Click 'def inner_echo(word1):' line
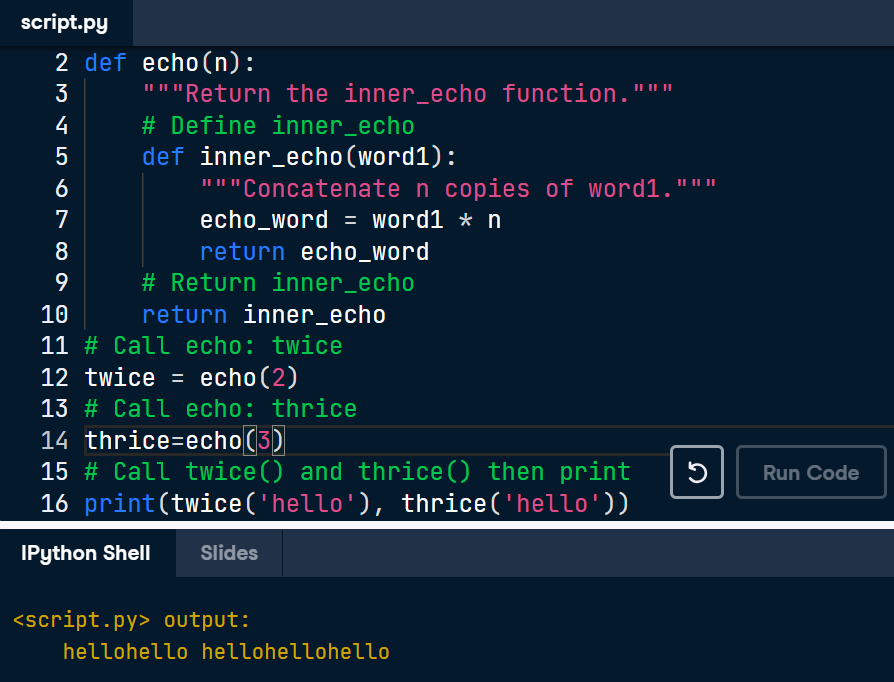This screenshot has width=894, height=682. pyautogui.click(x=299, y=157)
